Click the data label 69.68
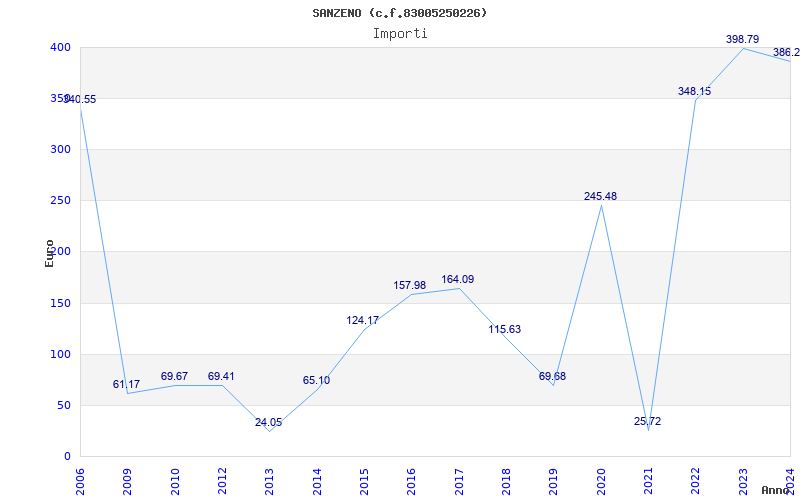Image resolution: width=800 pixels, height=500 pixels. (553, 377)
